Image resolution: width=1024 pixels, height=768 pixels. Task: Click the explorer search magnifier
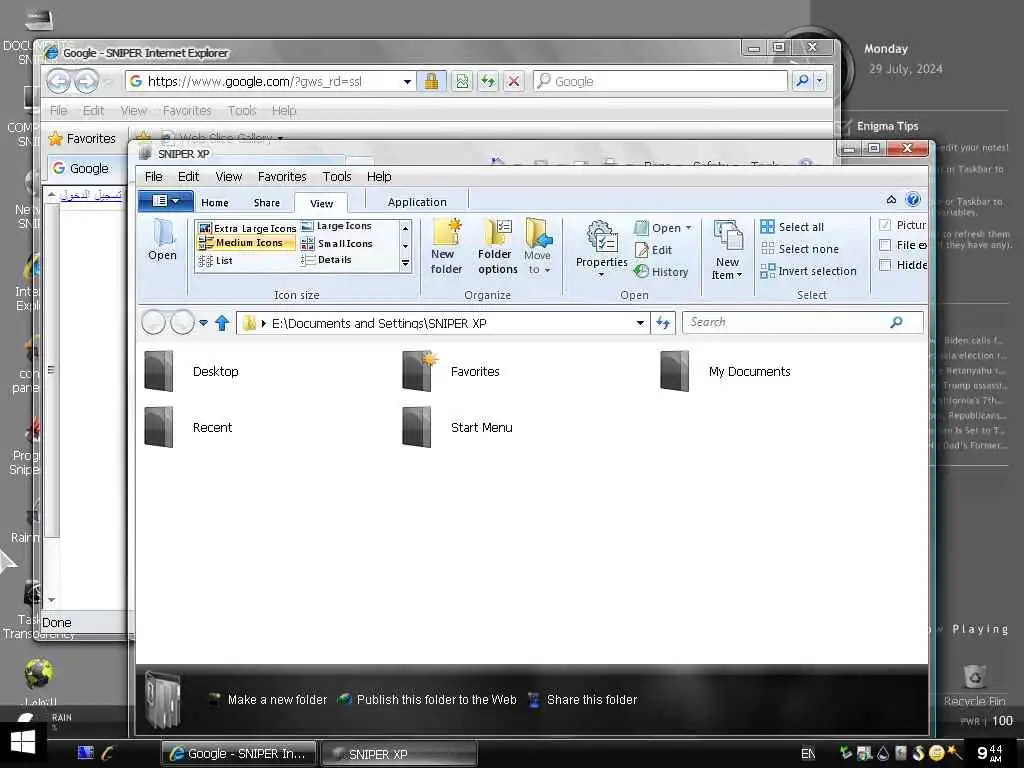[x=897, y=322]
